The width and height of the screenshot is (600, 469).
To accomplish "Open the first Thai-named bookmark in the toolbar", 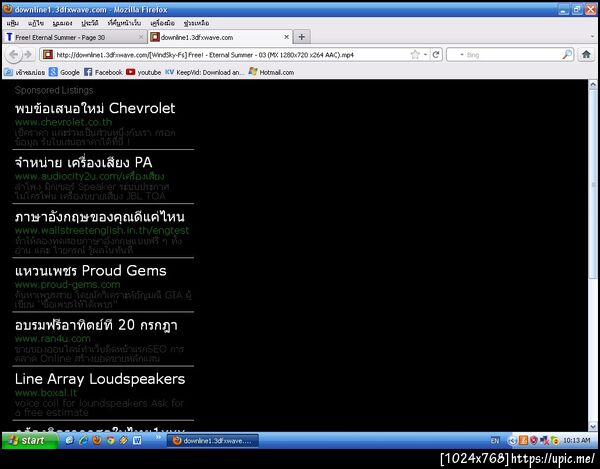I will [x=25, y=72].
